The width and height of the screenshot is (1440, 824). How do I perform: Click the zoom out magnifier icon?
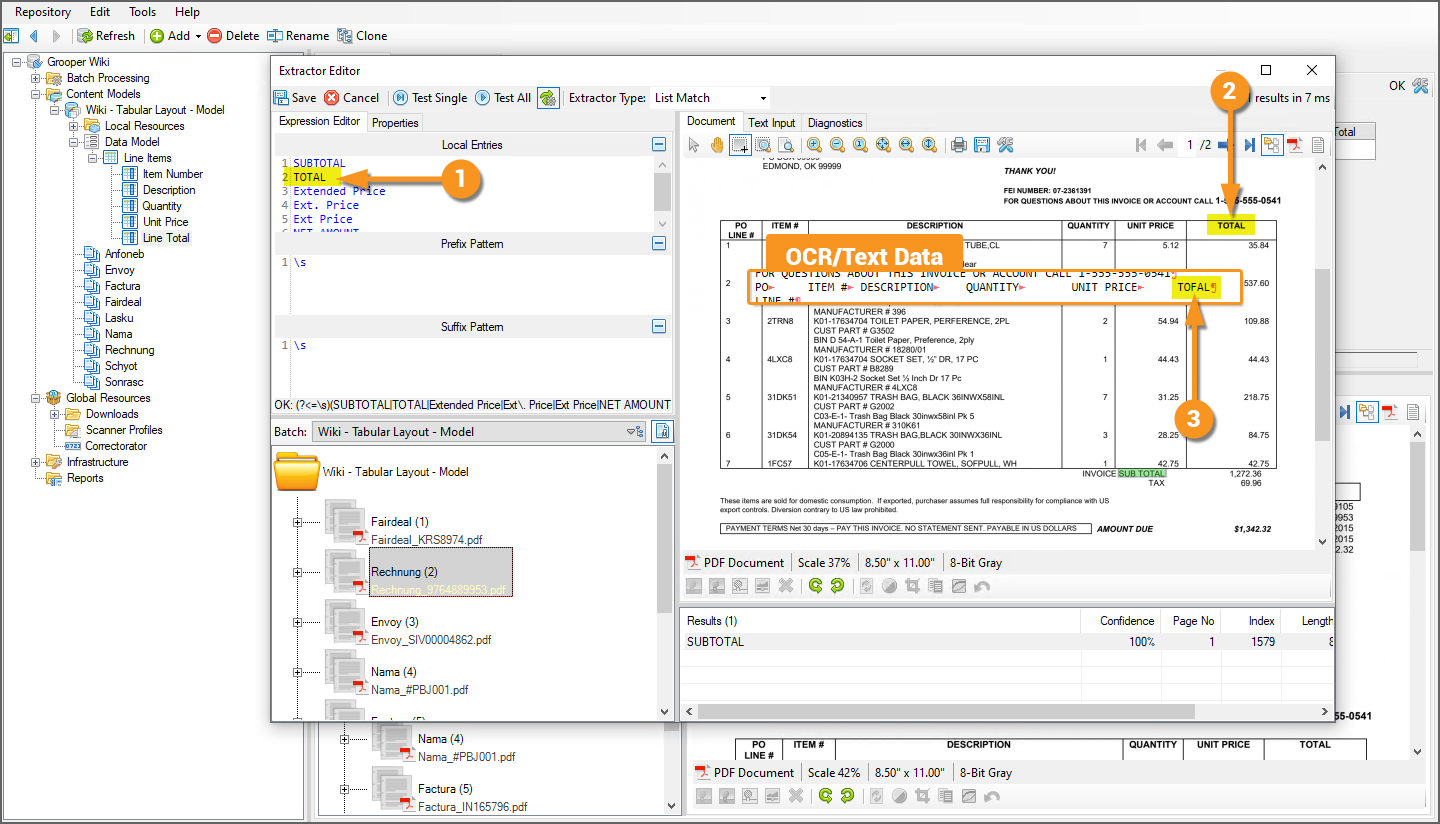[x=838, y=145]
